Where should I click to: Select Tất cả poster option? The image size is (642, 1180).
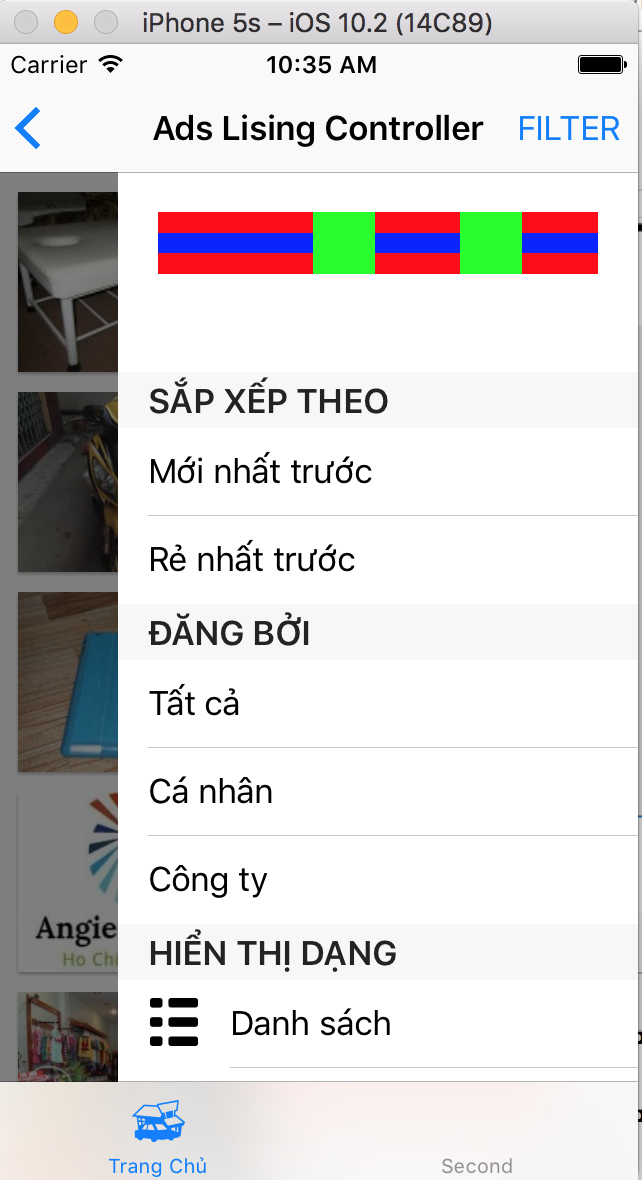pyautogui.click(x=378, y=704)
